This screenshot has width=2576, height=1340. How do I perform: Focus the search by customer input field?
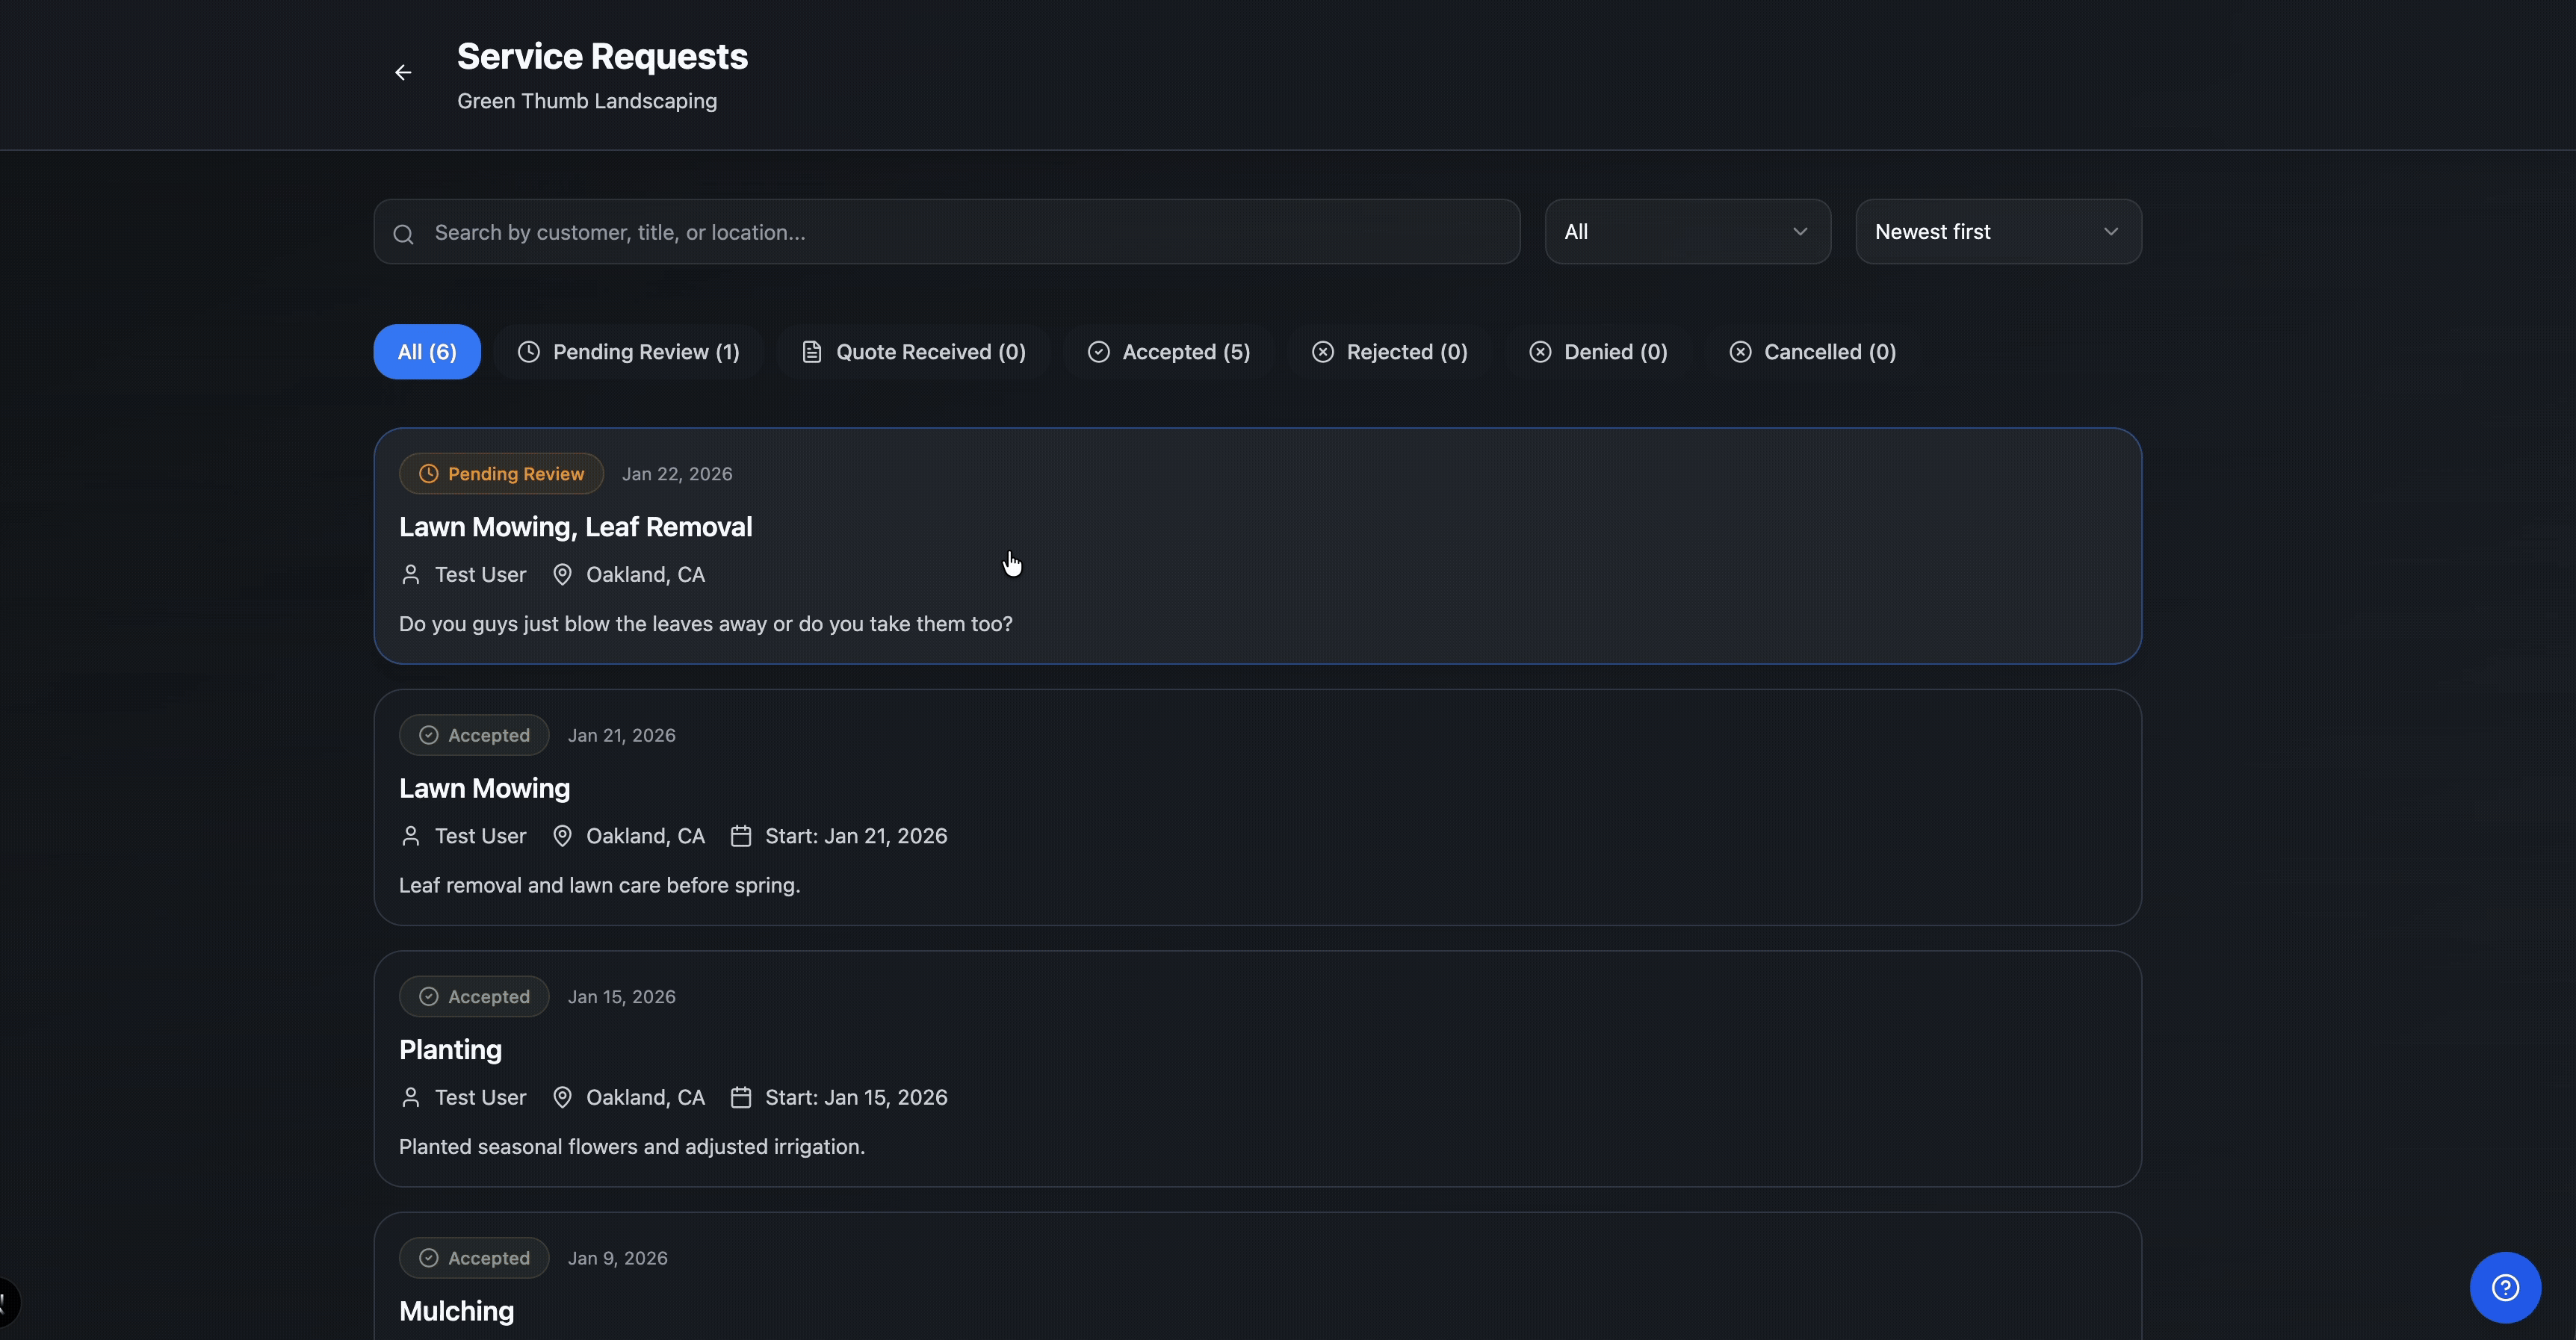click(x=960, y=233)
